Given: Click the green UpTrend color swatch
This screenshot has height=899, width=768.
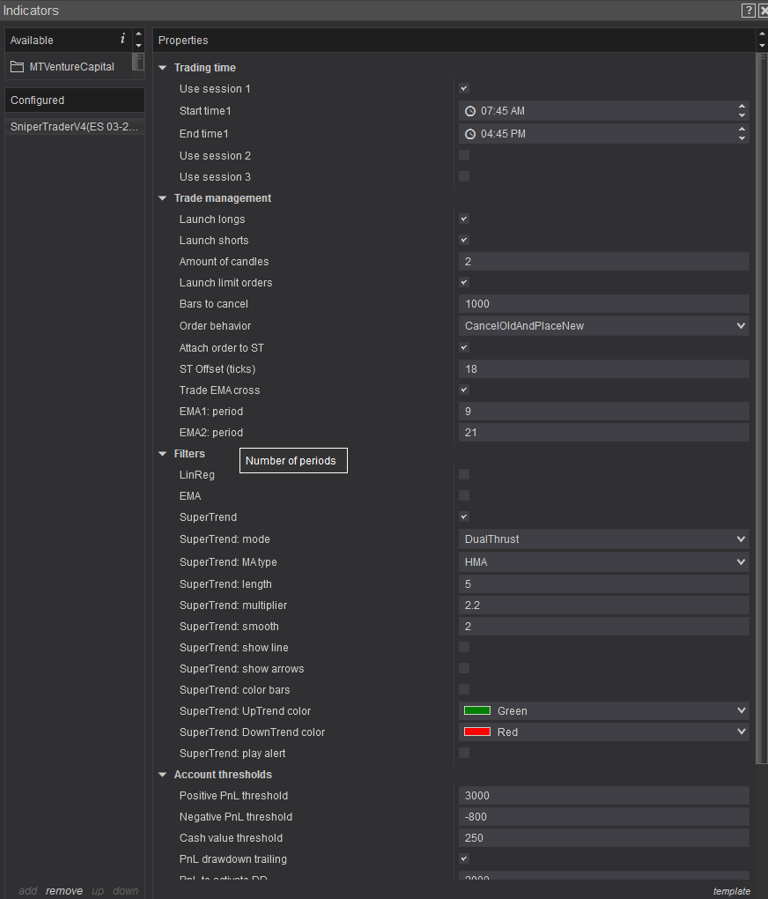Looking at the screenshot, I should coord(477,711).
